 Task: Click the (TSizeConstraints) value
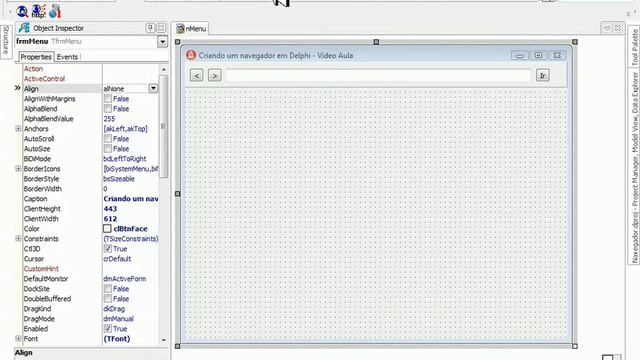[131, 239]
